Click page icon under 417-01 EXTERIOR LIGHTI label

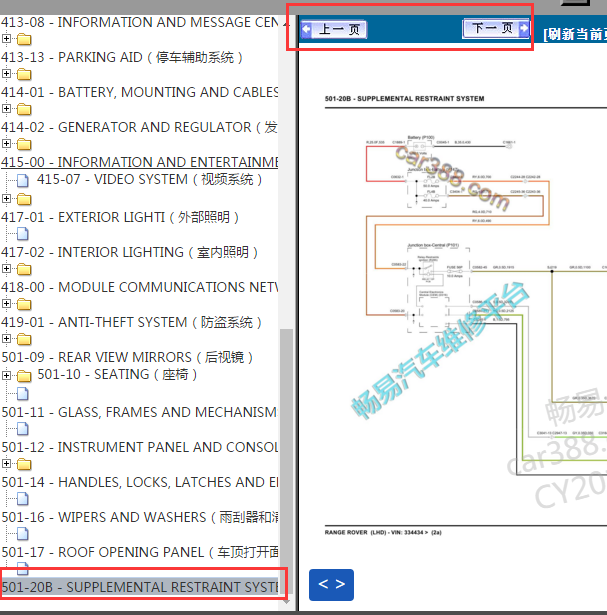(23, 234)
